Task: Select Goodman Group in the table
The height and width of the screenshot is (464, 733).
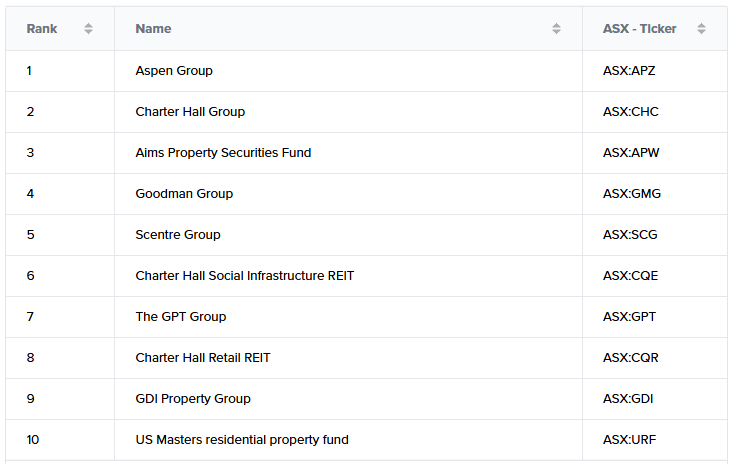Action: point(184,194)
